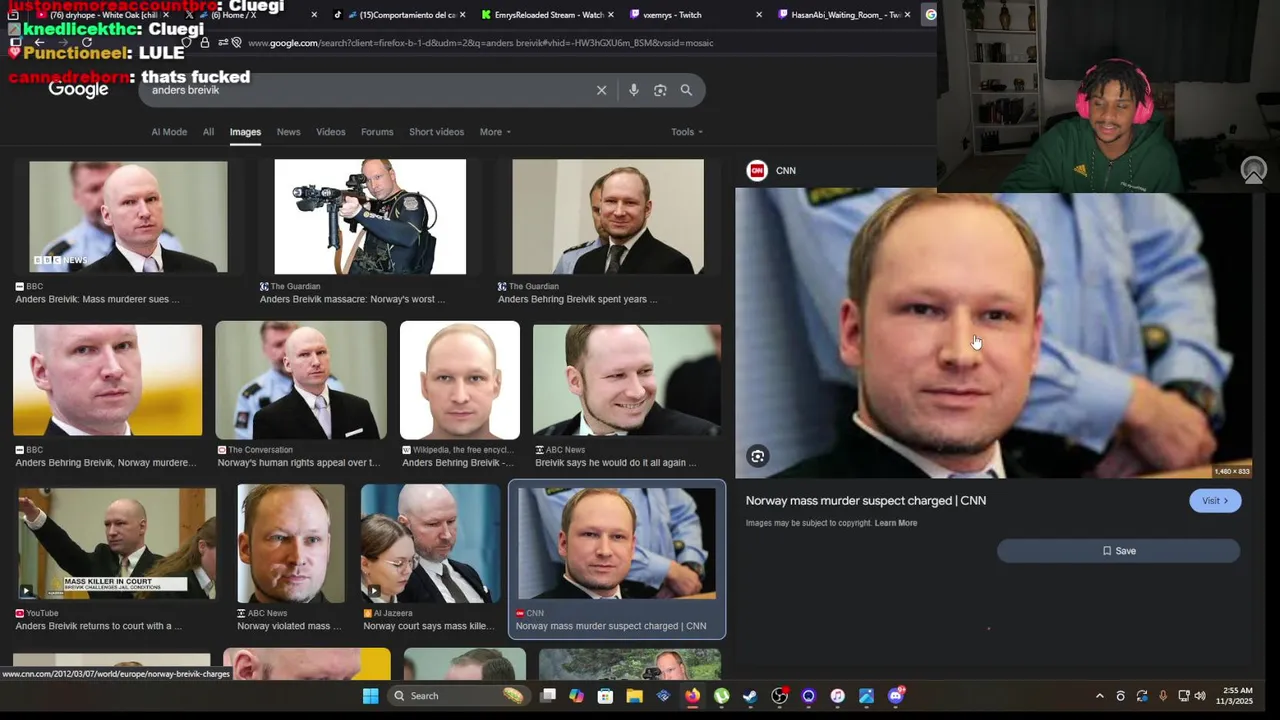Start voice search with the microphone icon

click(633, 90)
